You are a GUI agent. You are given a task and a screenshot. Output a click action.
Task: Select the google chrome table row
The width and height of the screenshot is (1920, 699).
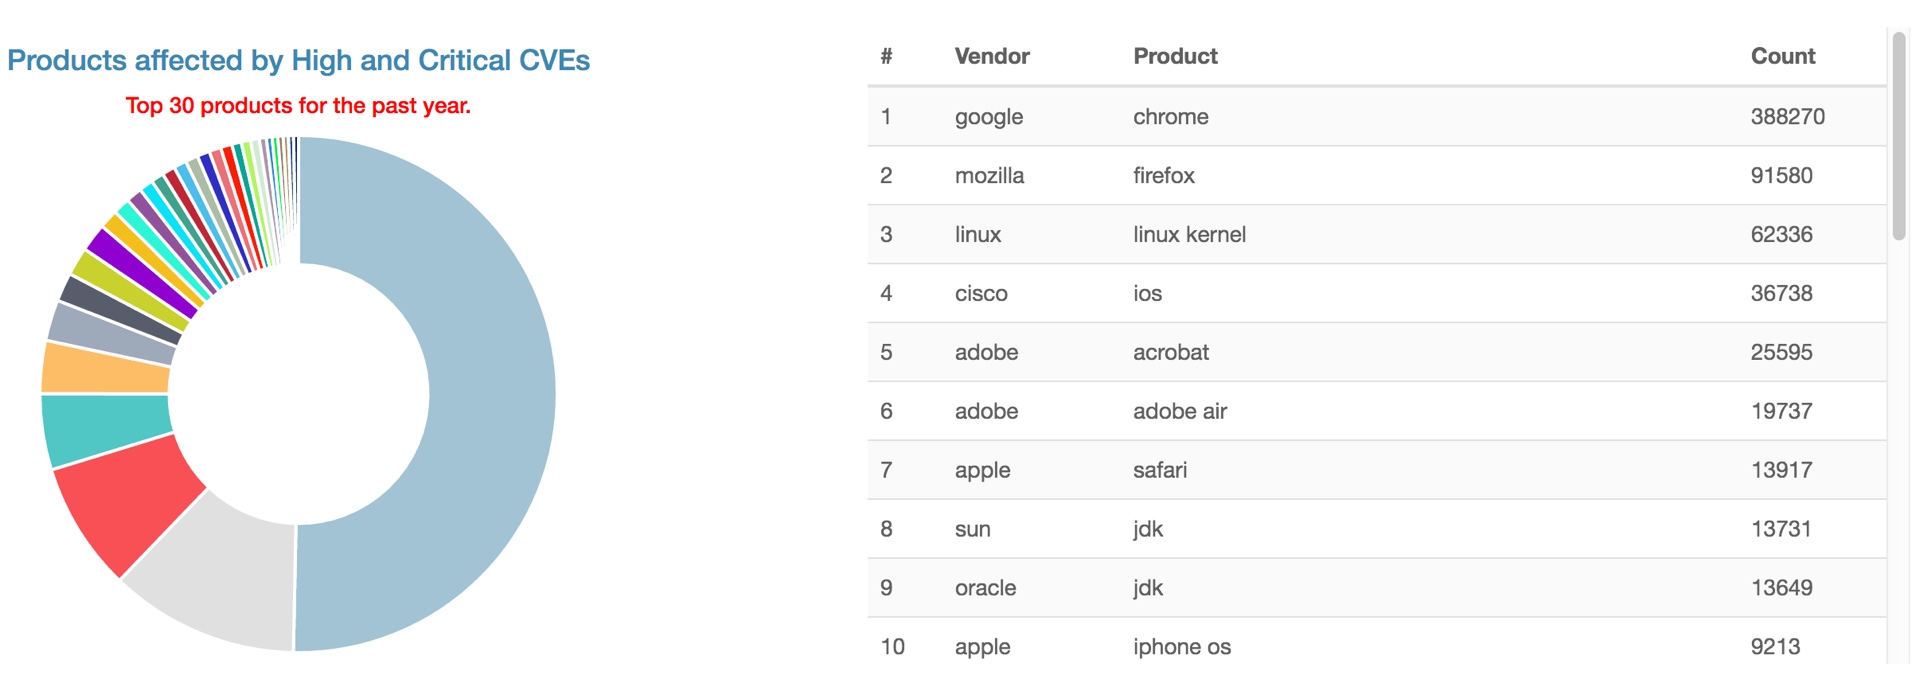pyautogui.click(x=1377, y=117)
